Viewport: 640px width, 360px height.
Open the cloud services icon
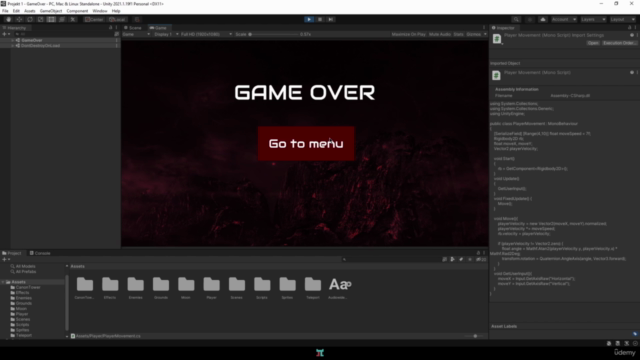(x=542, y=19)
